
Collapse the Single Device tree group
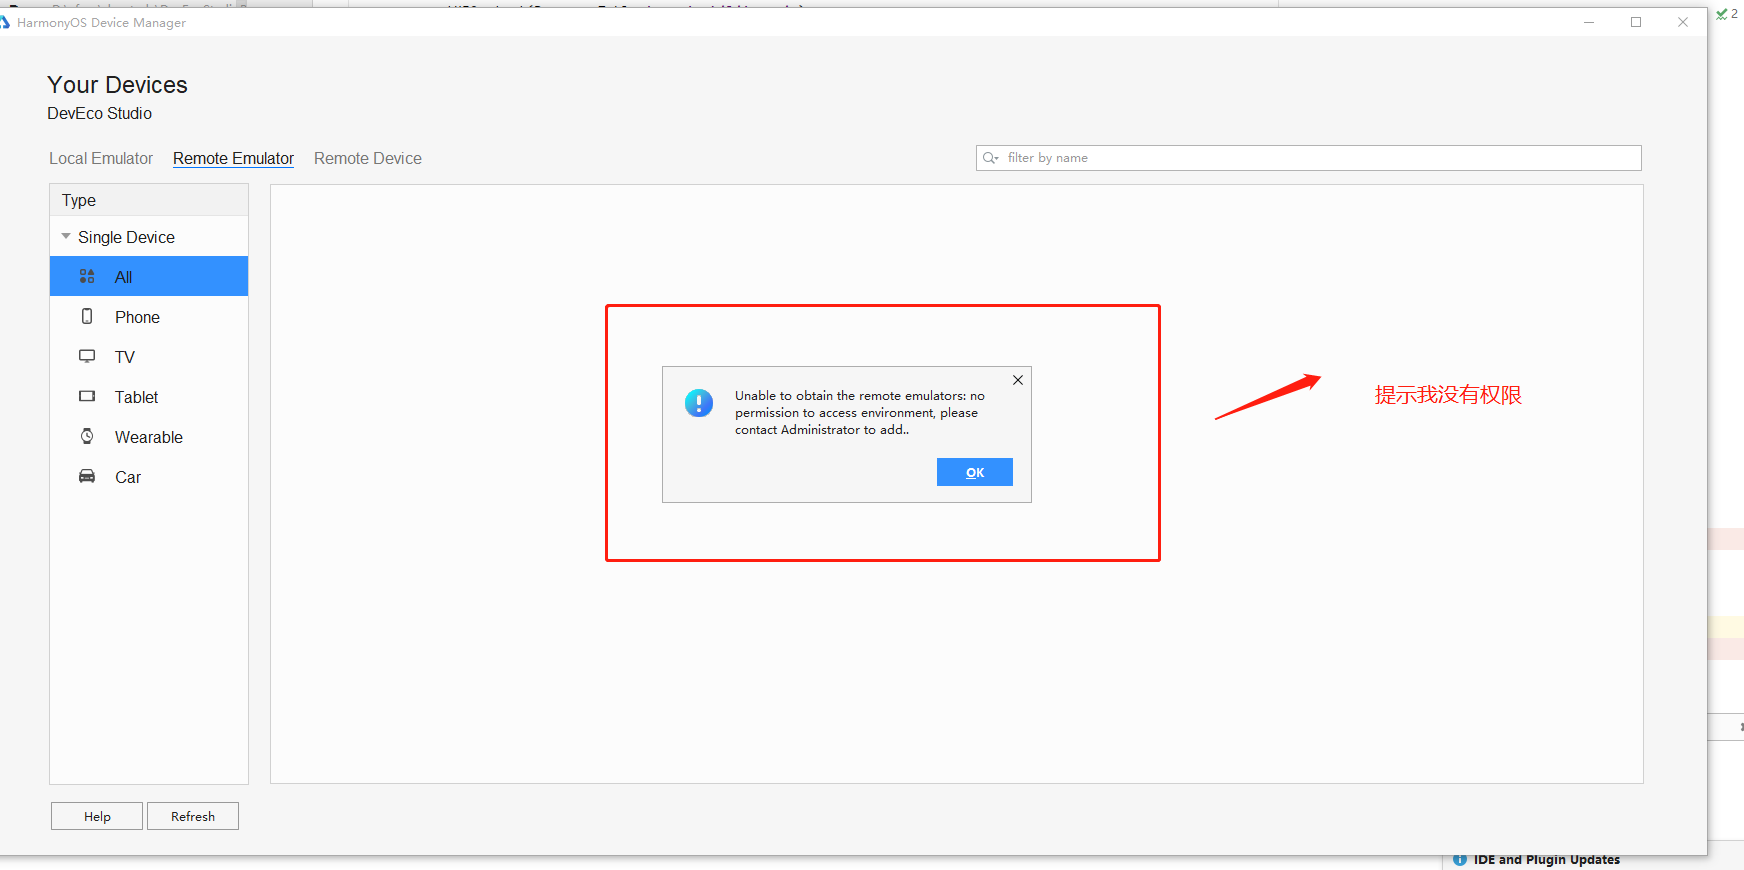point(66,237)
